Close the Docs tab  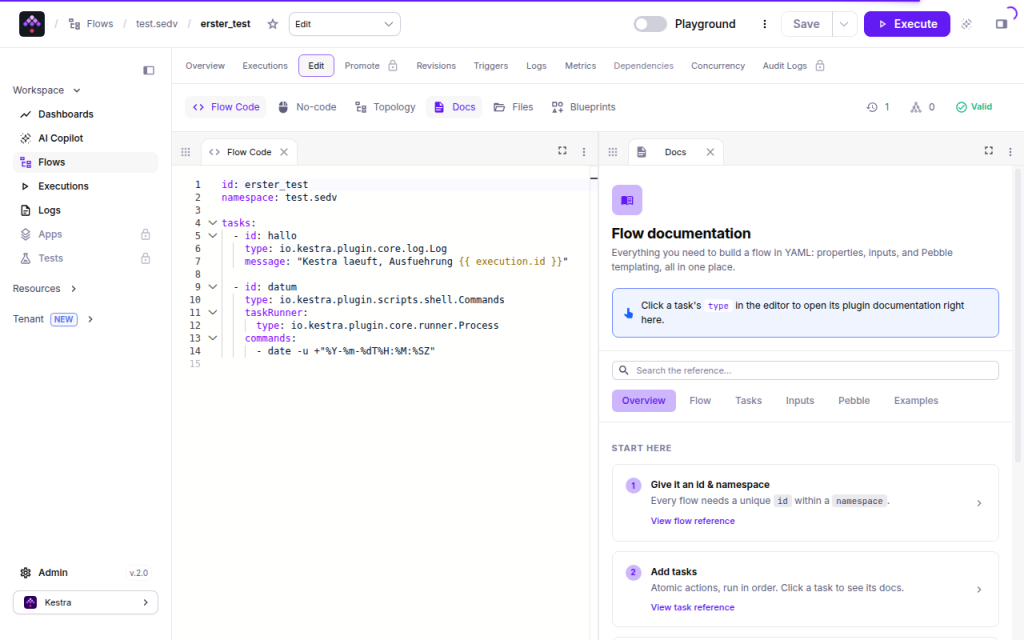coord(711,152)
